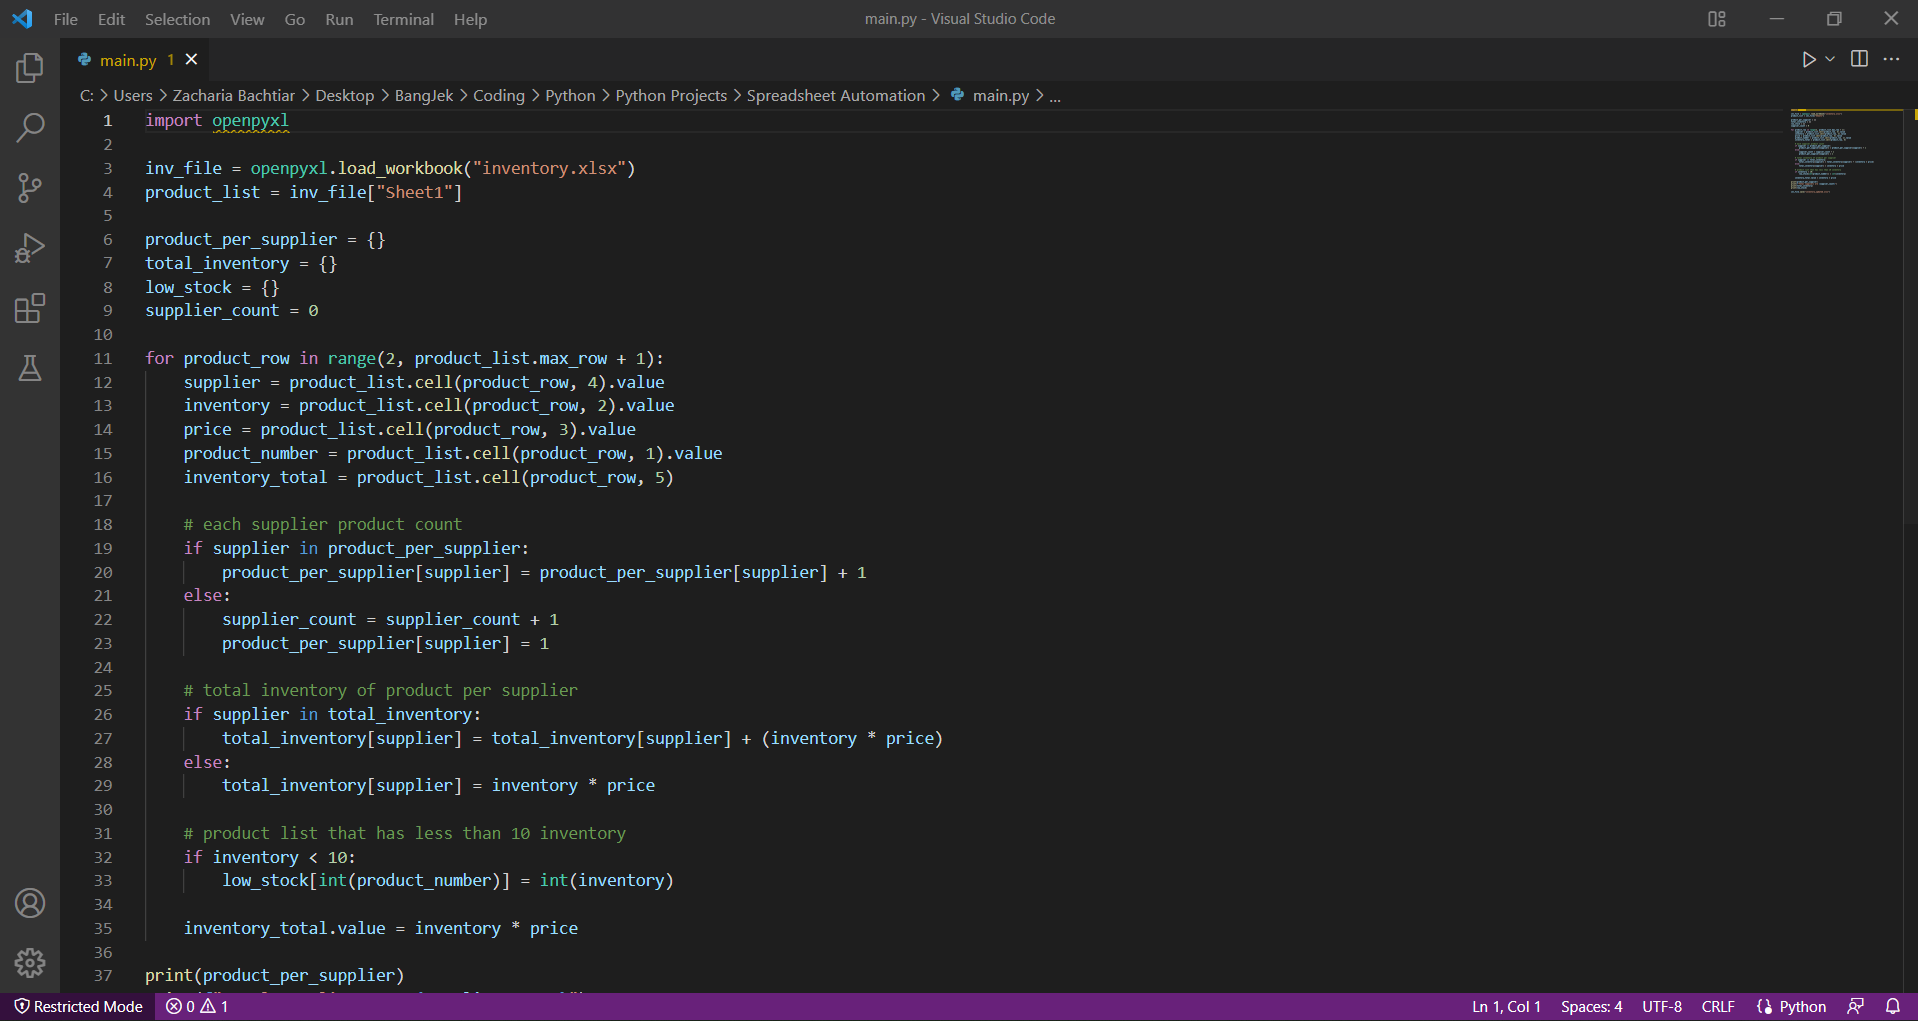Image resolution: width=1918 pixels, height=1021 pixels.
Task: Click the comment 'total inventory of product per supplier'
Action: [x=381, y=690]
